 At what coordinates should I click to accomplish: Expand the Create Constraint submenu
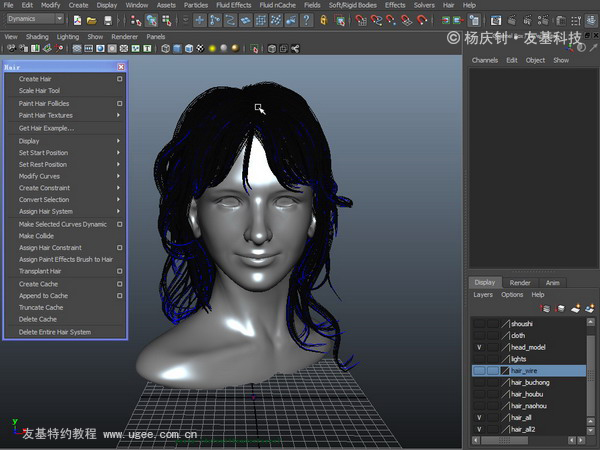point(118,188)
